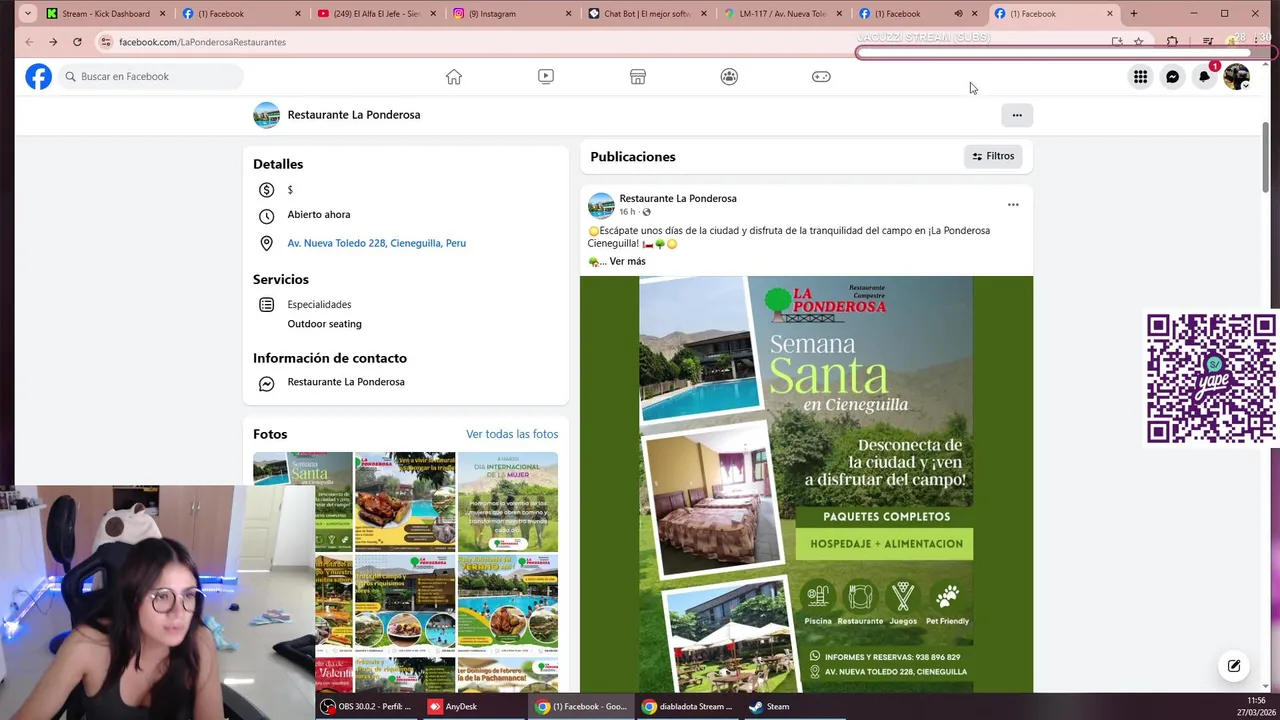Reload the page with refresh icon
This screenshot has height=720, width=1280.
click(77, 42)
